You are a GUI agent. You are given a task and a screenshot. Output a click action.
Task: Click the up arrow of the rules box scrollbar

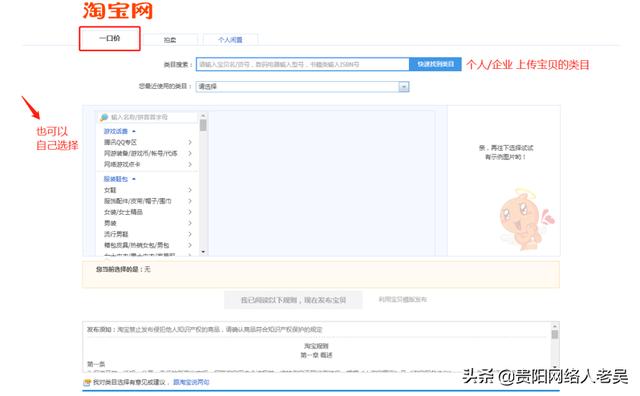(x=554, y=326)
